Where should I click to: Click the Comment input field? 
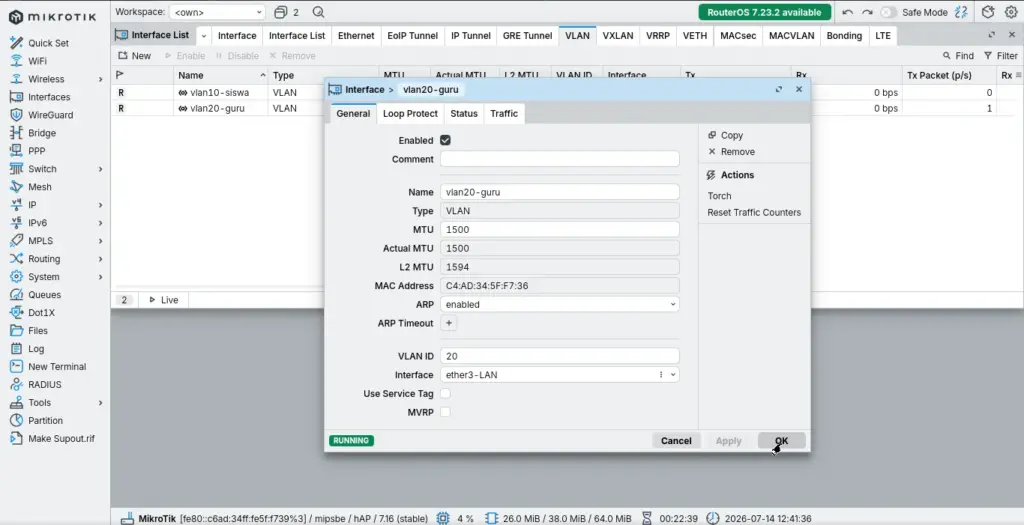click(x=560, y=159)
